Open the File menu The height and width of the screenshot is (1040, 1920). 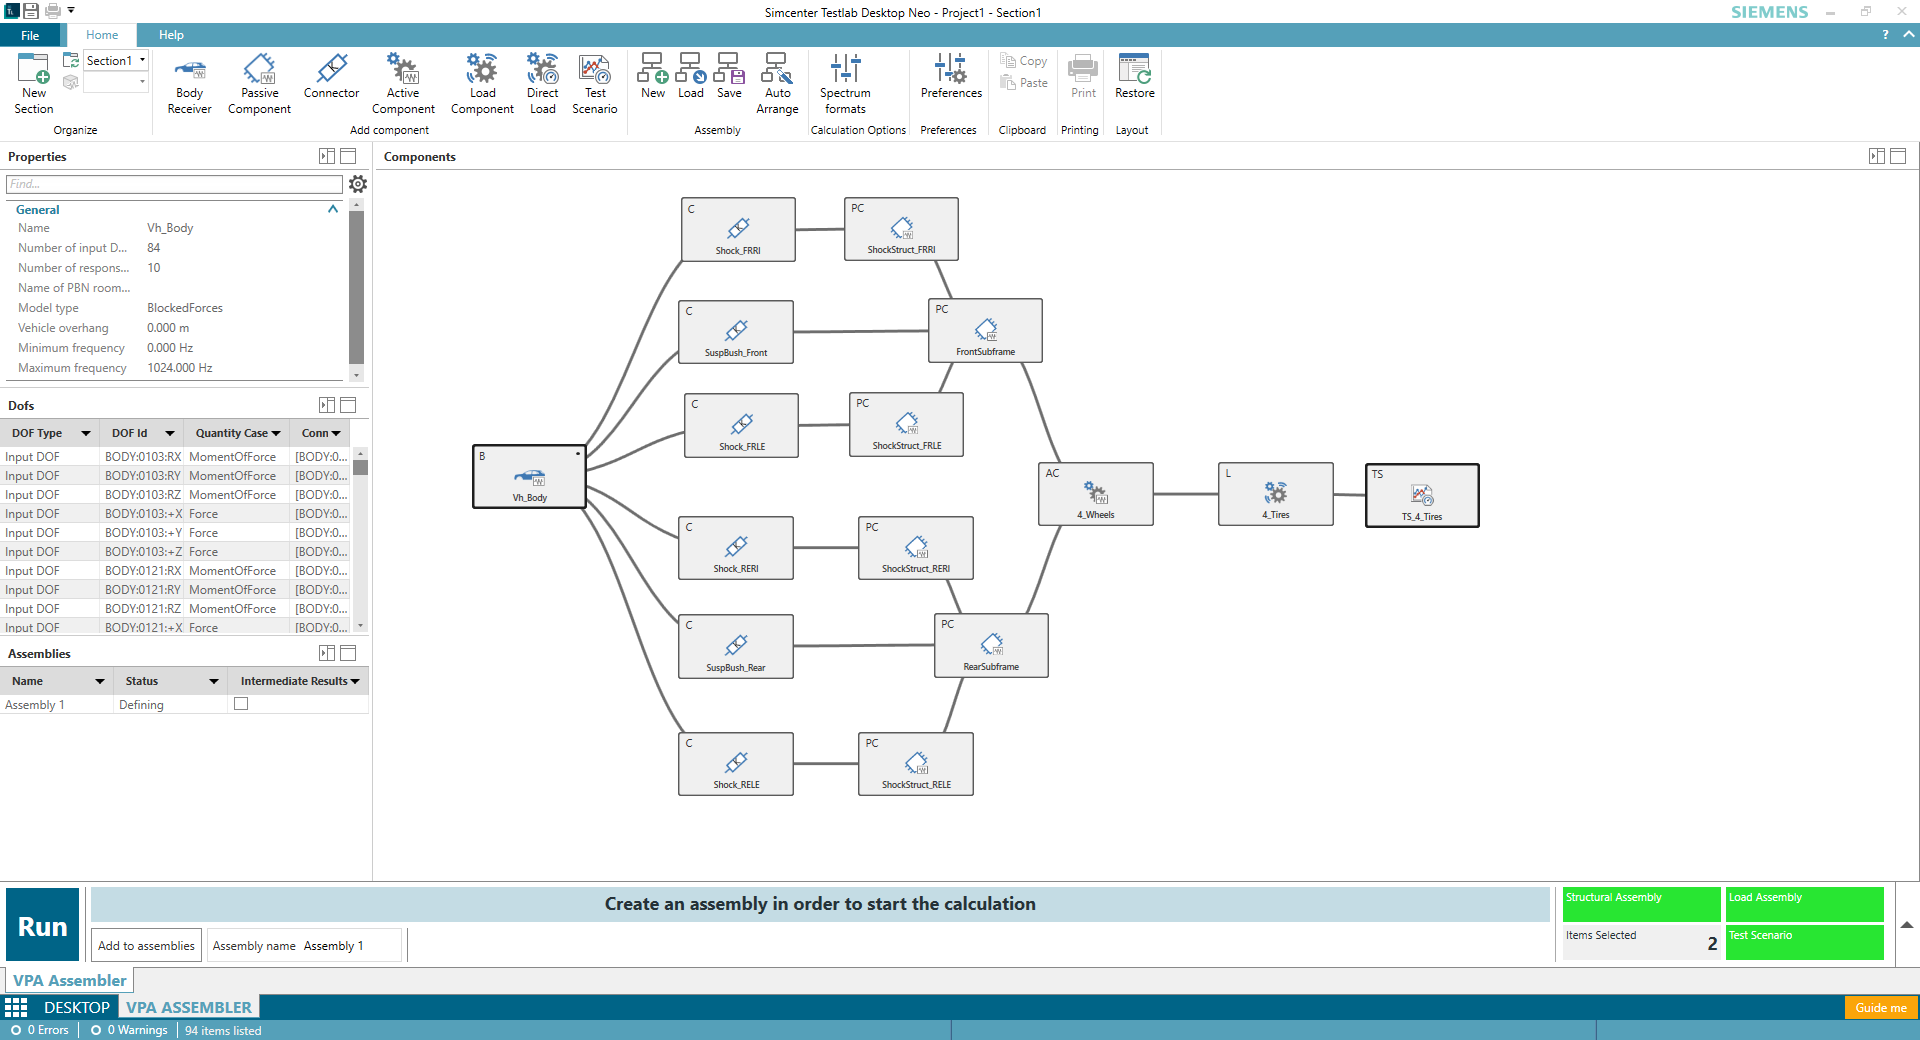[x=30, y=35]
